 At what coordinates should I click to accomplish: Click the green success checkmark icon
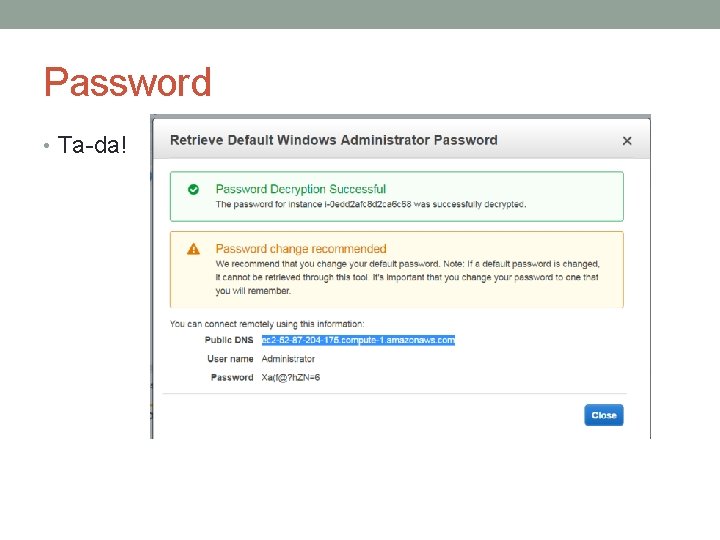193,189
